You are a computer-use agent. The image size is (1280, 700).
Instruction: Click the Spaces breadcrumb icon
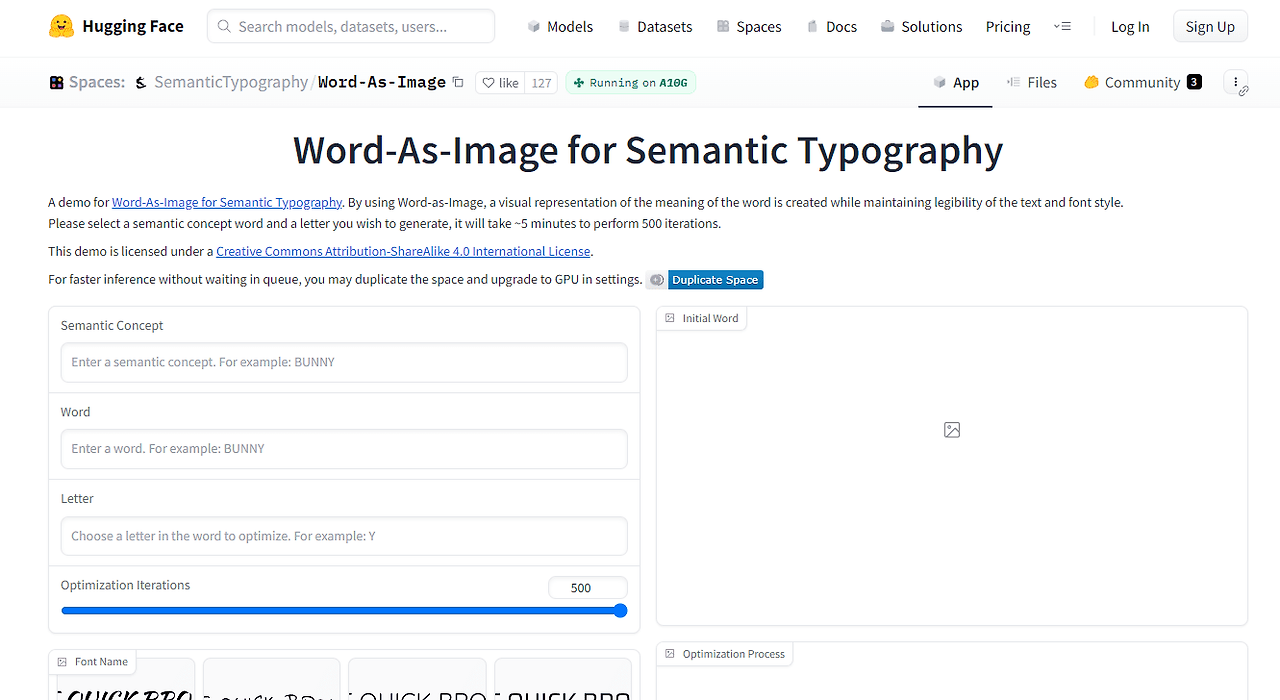(56, 83)
